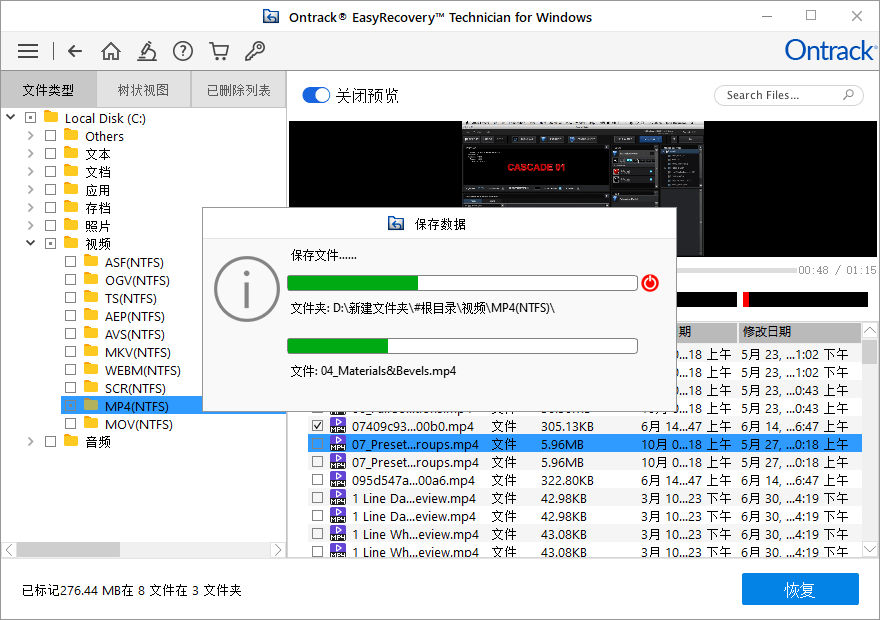This screenshot has width=880, height=620.
Task: Click MP4 icon of 095d547a...00a6.mp4
Action: point(338,480)
